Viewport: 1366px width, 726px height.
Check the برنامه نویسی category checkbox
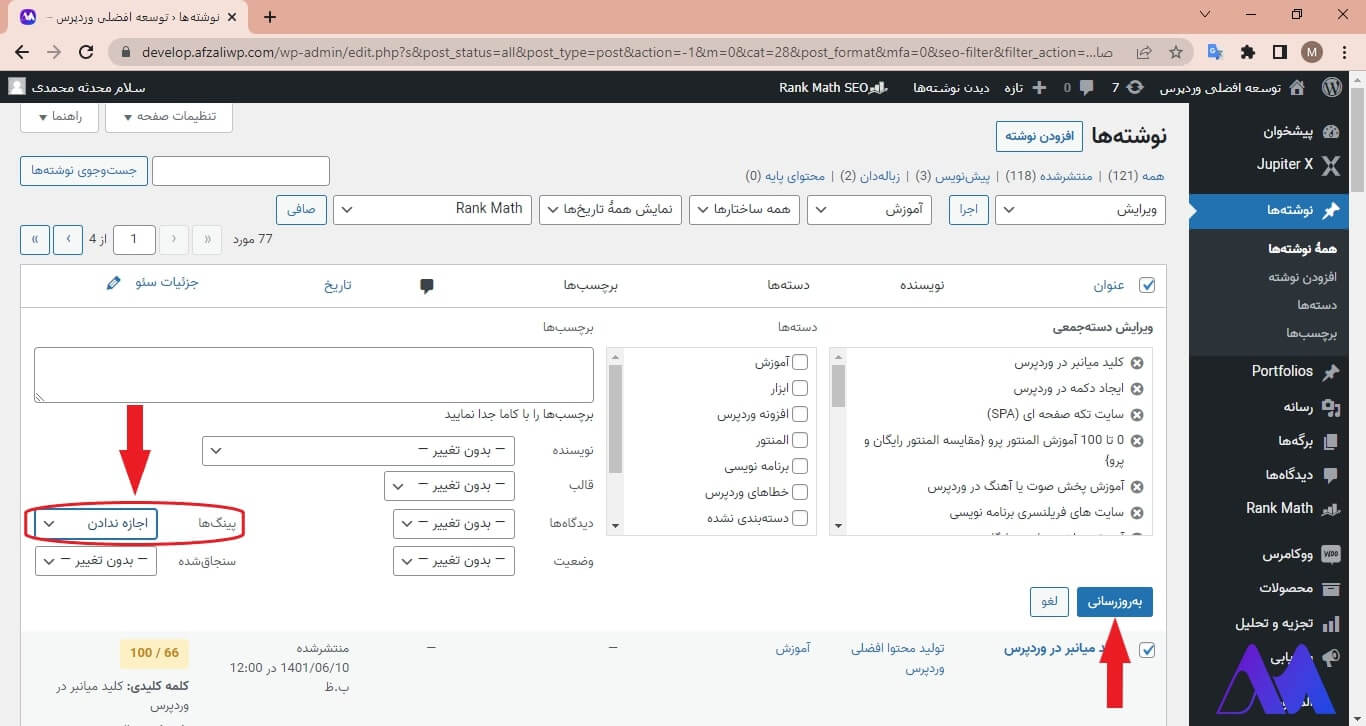800,466
